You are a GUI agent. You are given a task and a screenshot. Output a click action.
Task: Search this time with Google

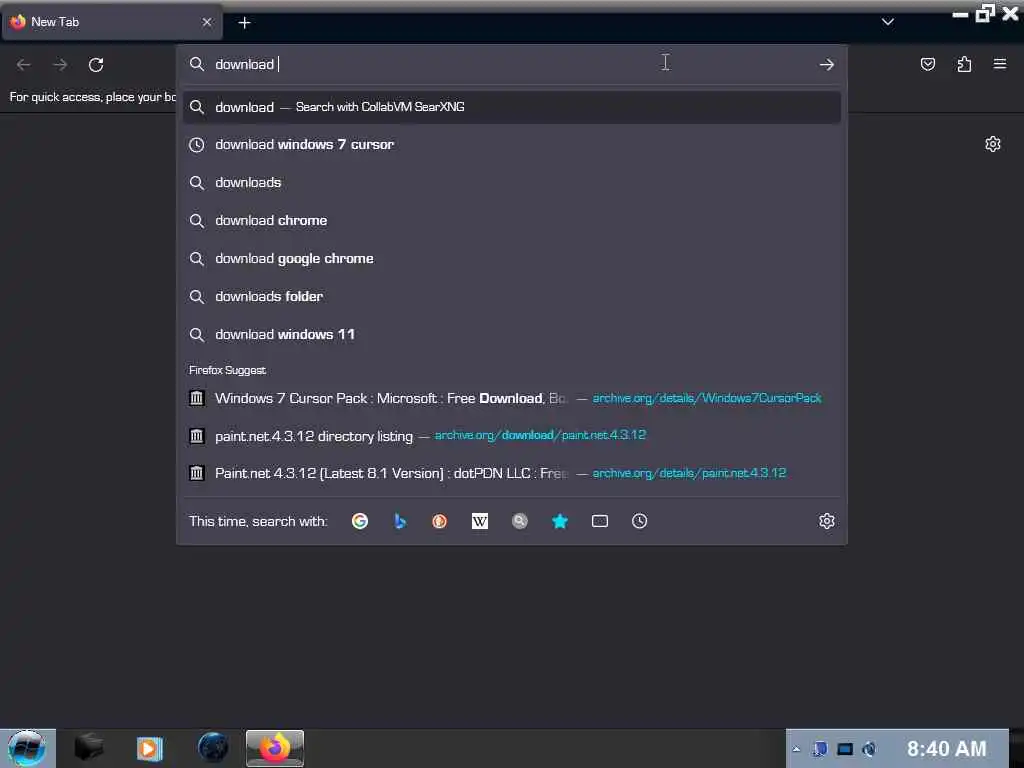pyautogui.click(x=360, y=520)
